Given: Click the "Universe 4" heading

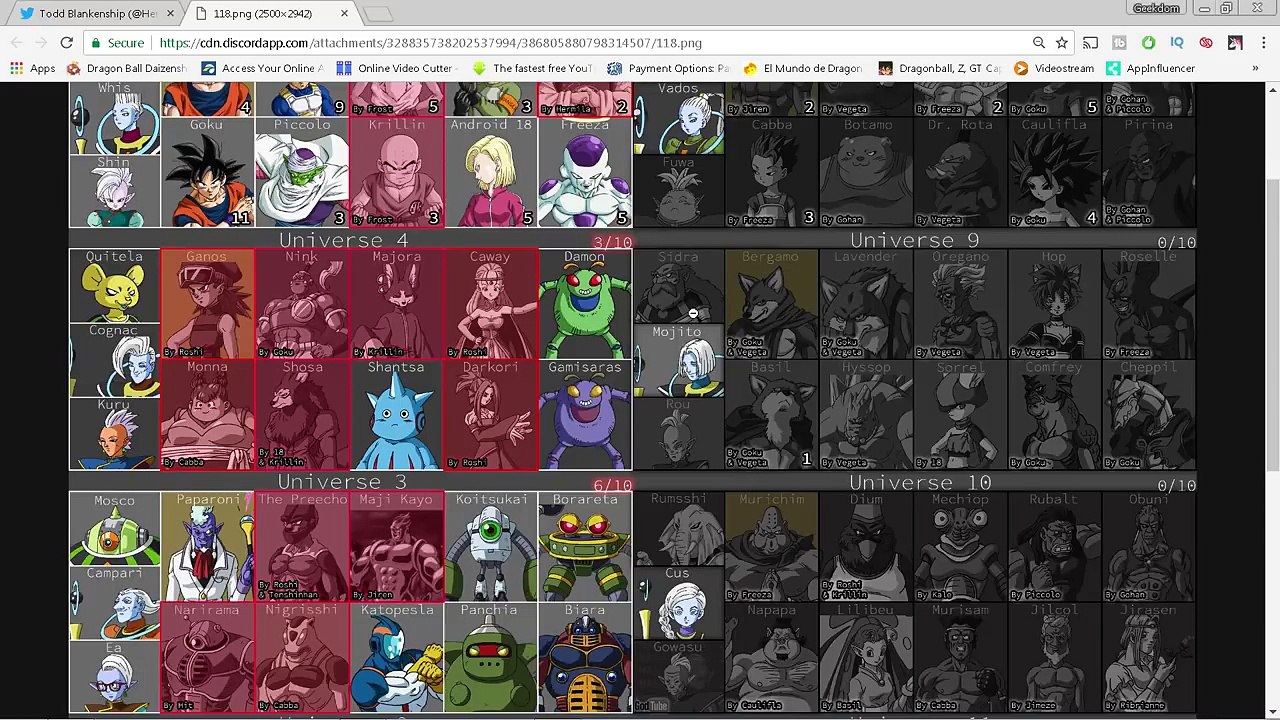Looking at the screenshot, I should [x=344, y=240].
